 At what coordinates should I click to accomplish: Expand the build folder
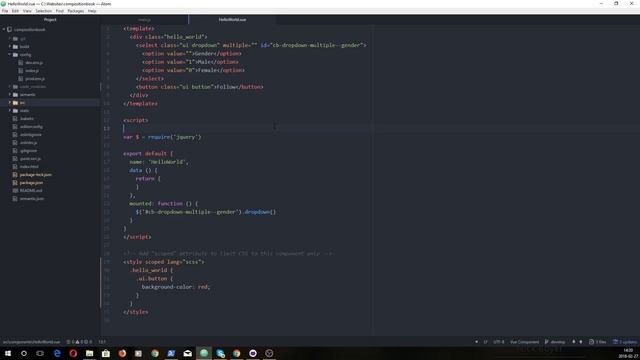[x=10, y=47]
